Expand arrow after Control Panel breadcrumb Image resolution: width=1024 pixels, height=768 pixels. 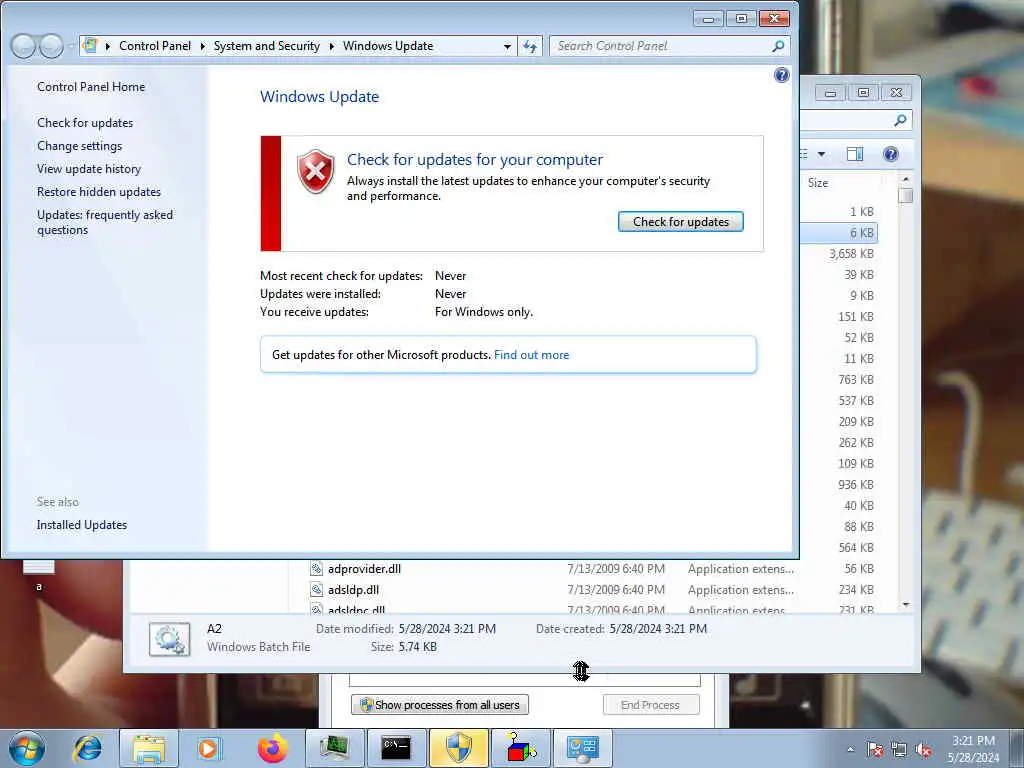point(202,46)
